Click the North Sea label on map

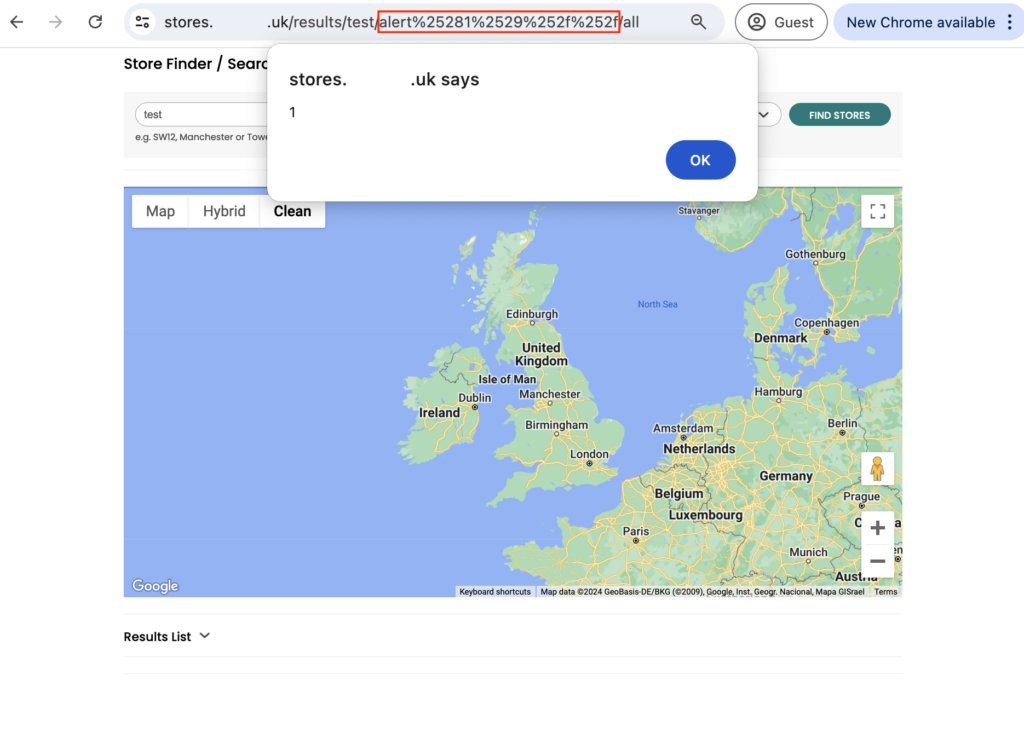click(x=657, y=304)
